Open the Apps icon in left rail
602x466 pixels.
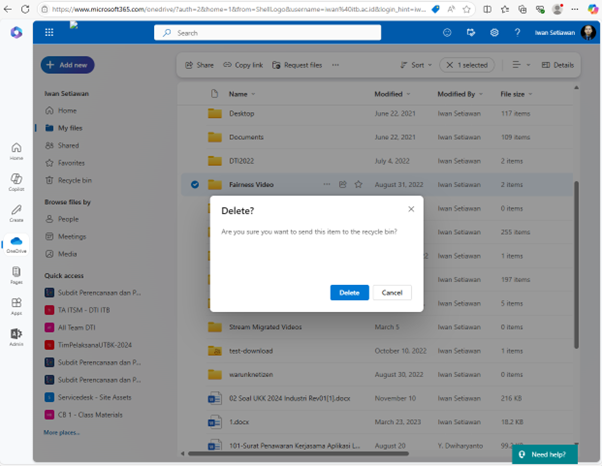(16, 304)
